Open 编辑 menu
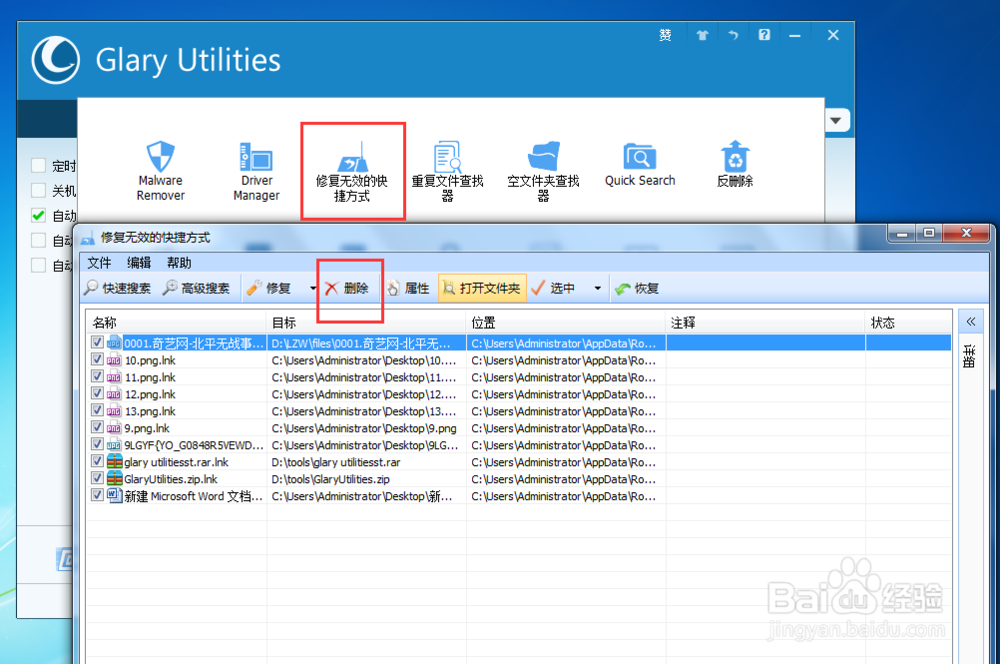This screenshot has width=1000, height=664. [x=139, y=263]
